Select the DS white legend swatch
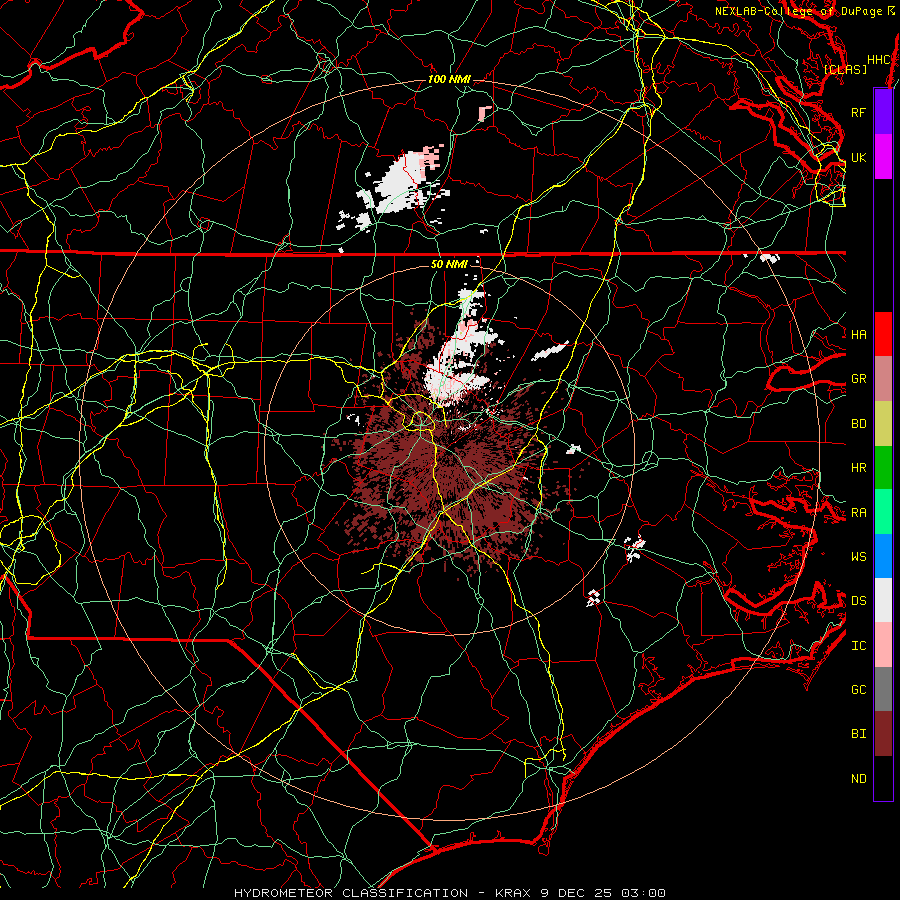This screenshot has width=900, height=900. pyautogui.click(x=883, y=600)
